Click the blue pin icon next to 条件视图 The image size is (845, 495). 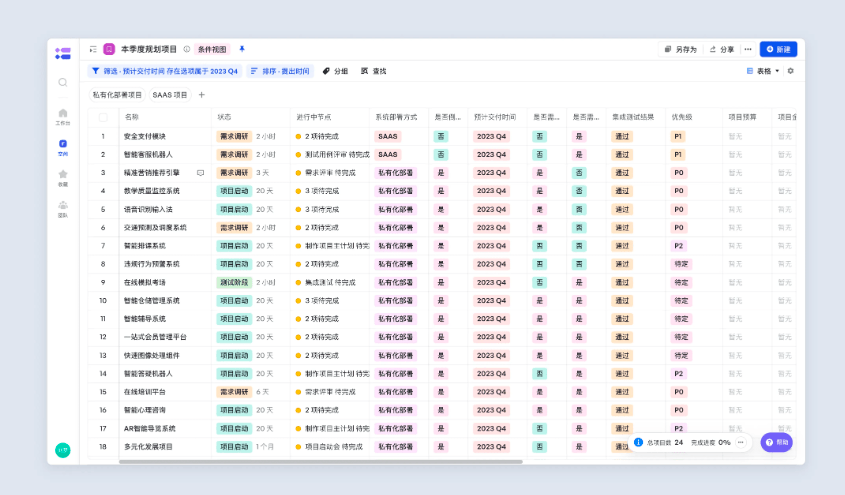(242, 49)
